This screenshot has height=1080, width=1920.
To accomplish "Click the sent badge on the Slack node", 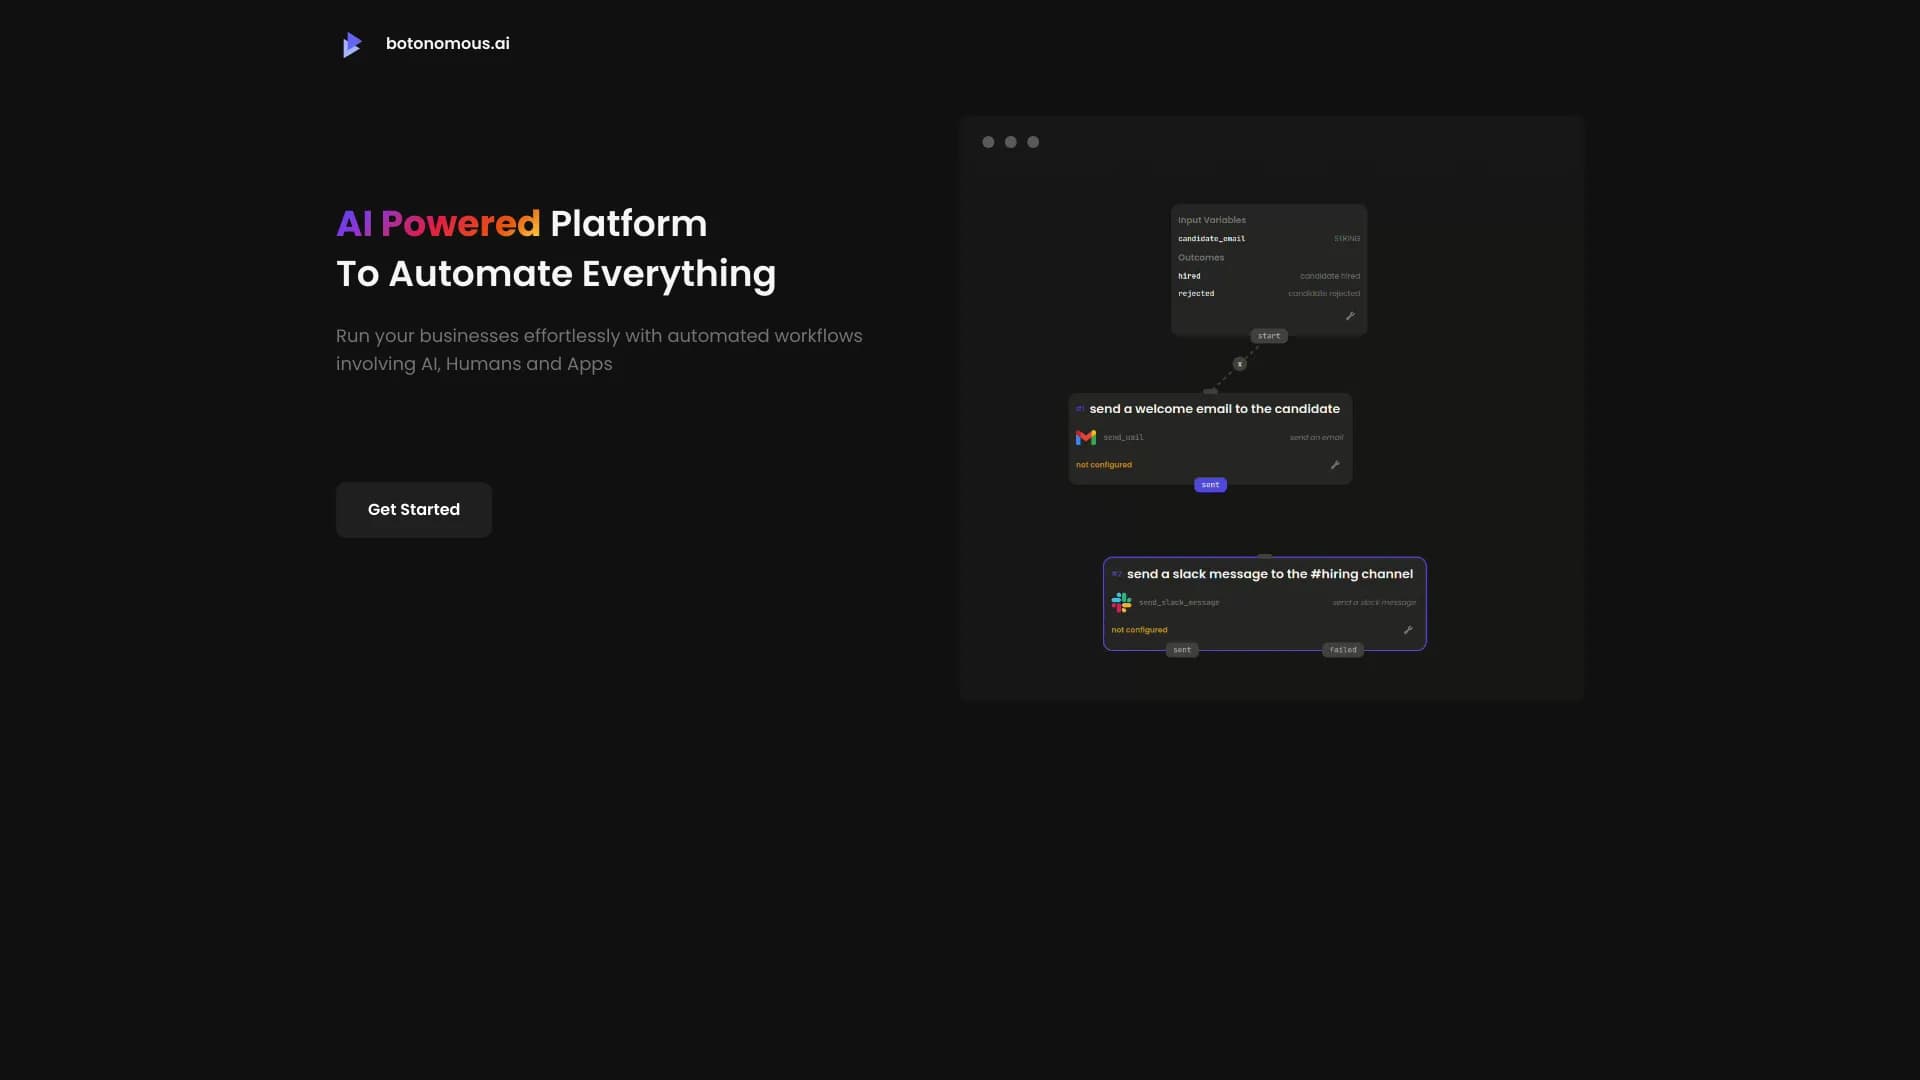I will point(1181,649).
